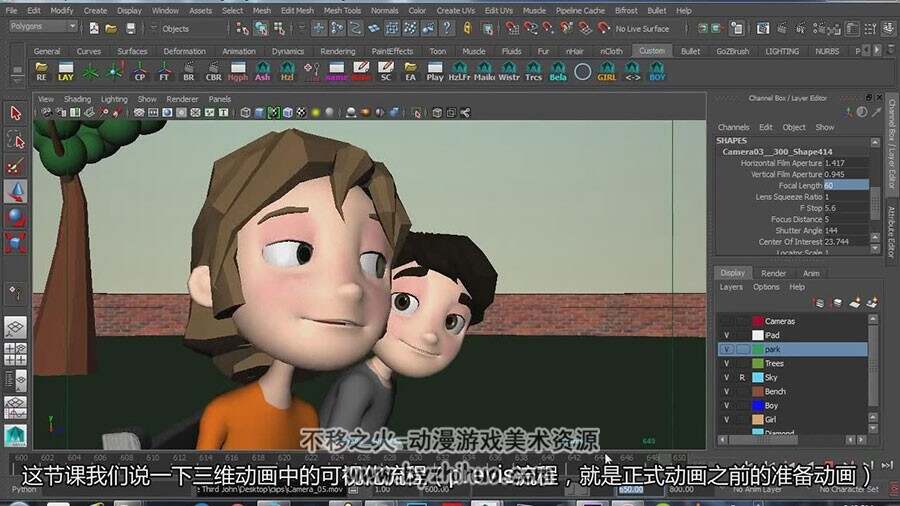Click the FT shelf button
Screen dimensions: 900x506
pos(164,72)
